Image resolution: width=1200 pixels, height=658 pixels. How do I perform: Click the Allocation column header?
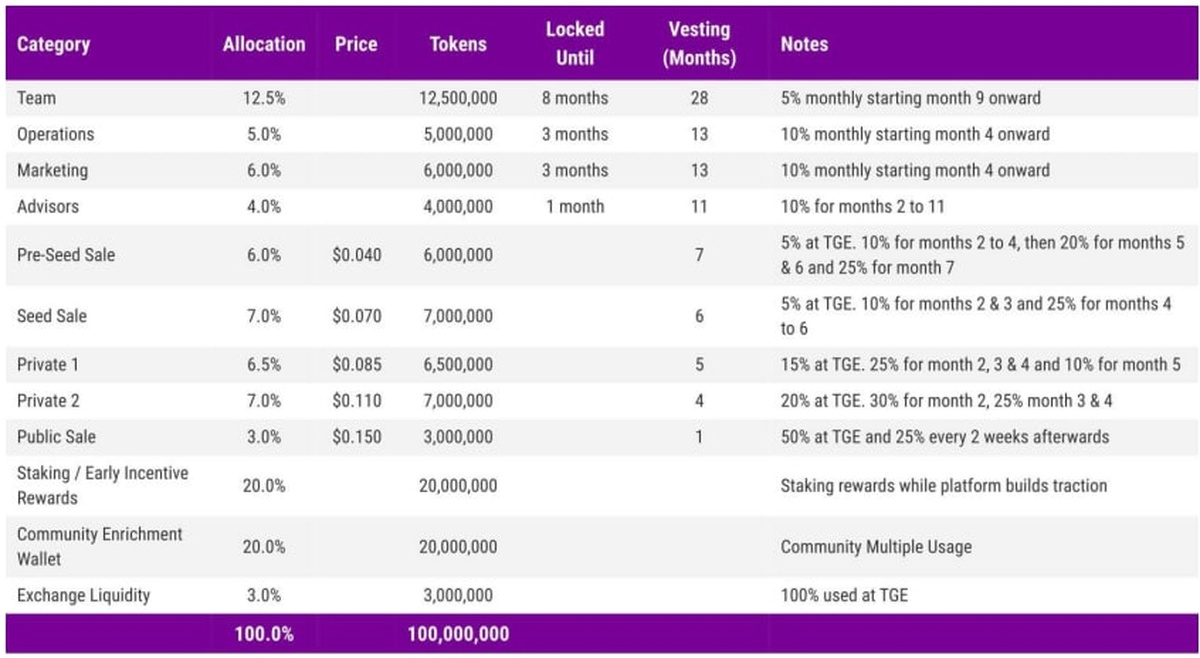click(x=264, y=44)
